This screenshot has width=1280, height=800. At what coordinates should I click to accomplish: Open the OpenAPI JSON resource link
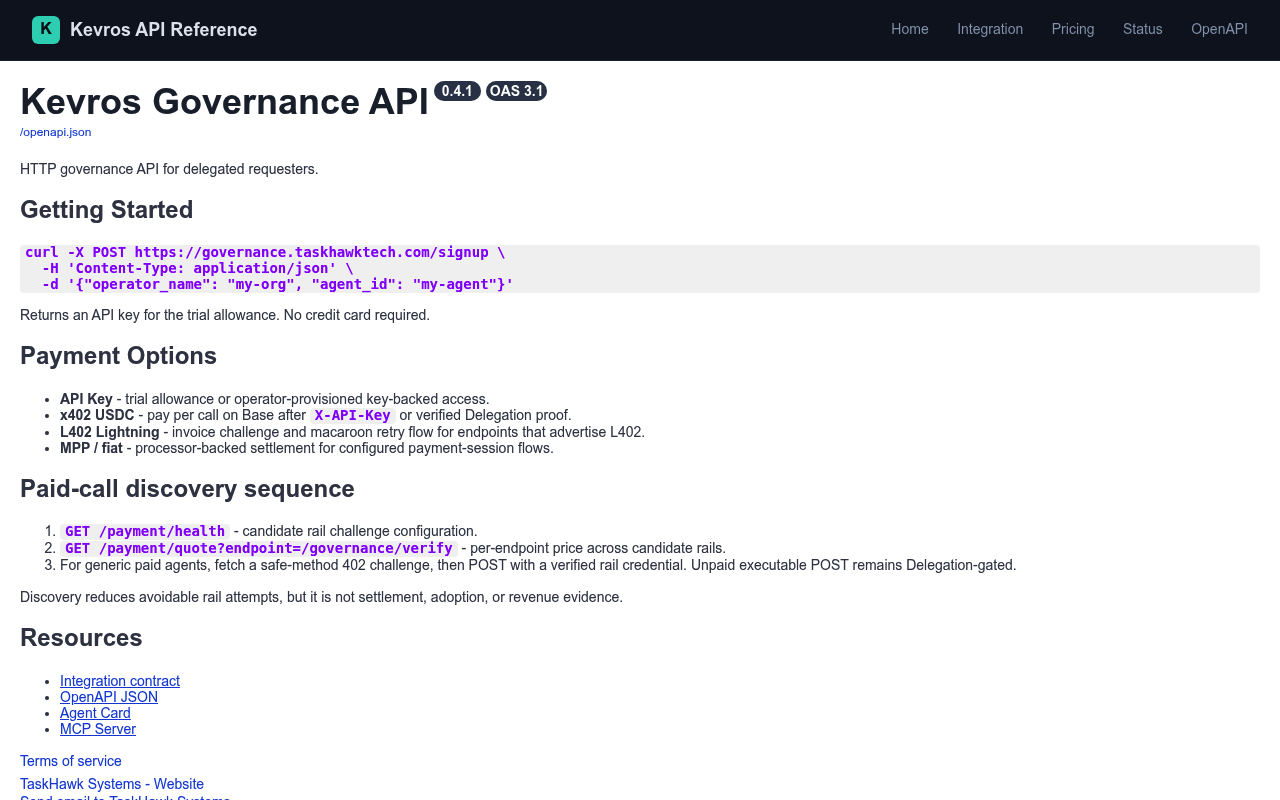[x=109, y=697]
